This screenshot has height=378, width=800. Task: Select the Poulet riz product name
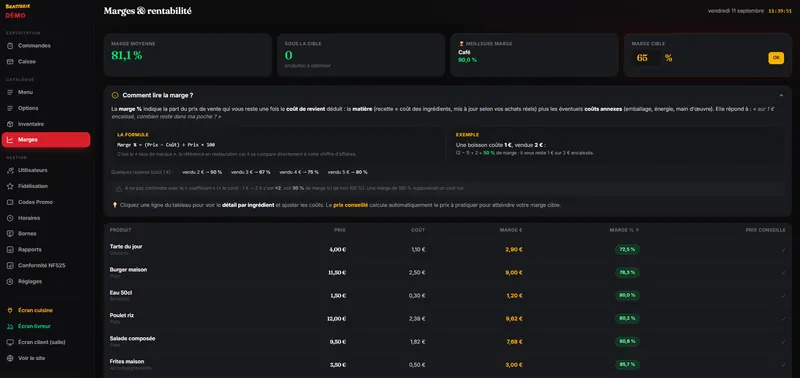pos(122,315)
